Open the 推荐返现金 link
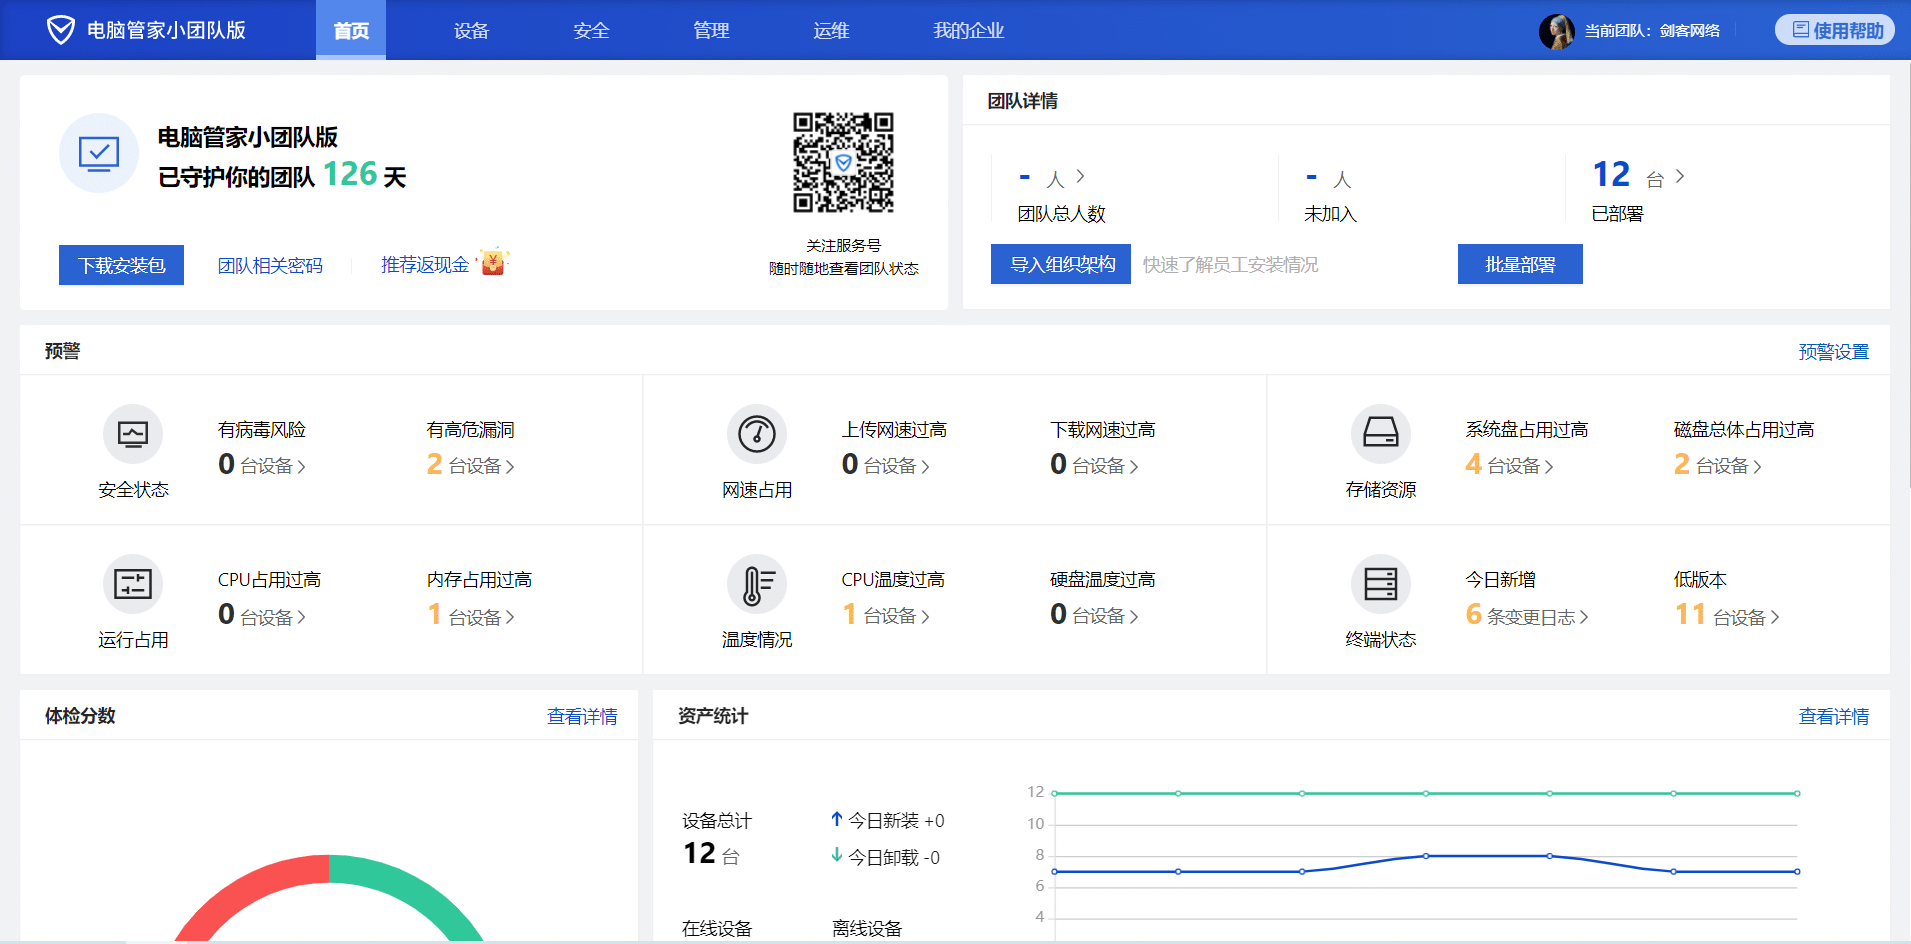The height and width of the screenshot is (944, 1911). (425, 264)
